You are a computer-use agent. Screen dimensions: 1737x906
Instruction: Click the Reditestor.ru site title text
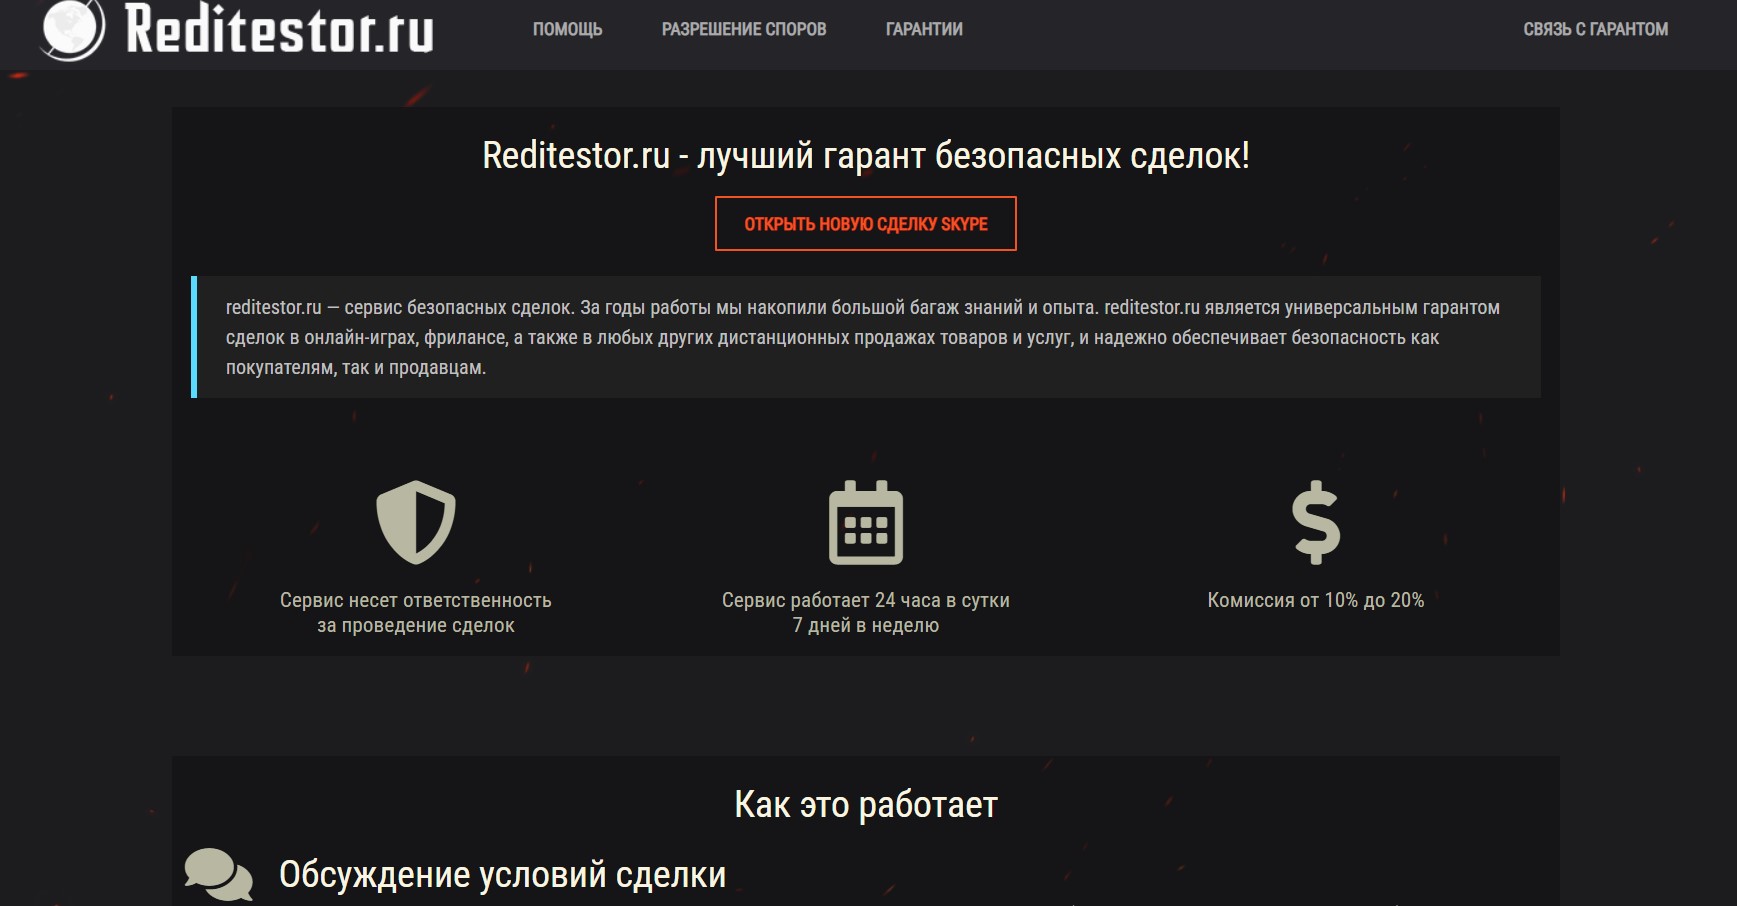(x=280, y=28)
